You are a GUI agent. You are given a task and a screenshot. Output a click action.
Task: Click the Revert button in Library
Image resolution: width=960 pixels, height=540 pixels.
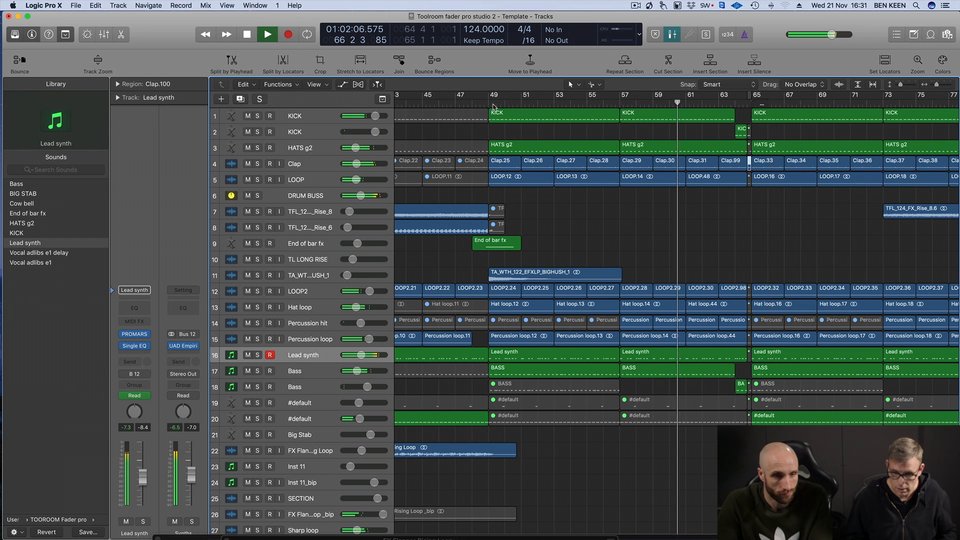[47, 532]
